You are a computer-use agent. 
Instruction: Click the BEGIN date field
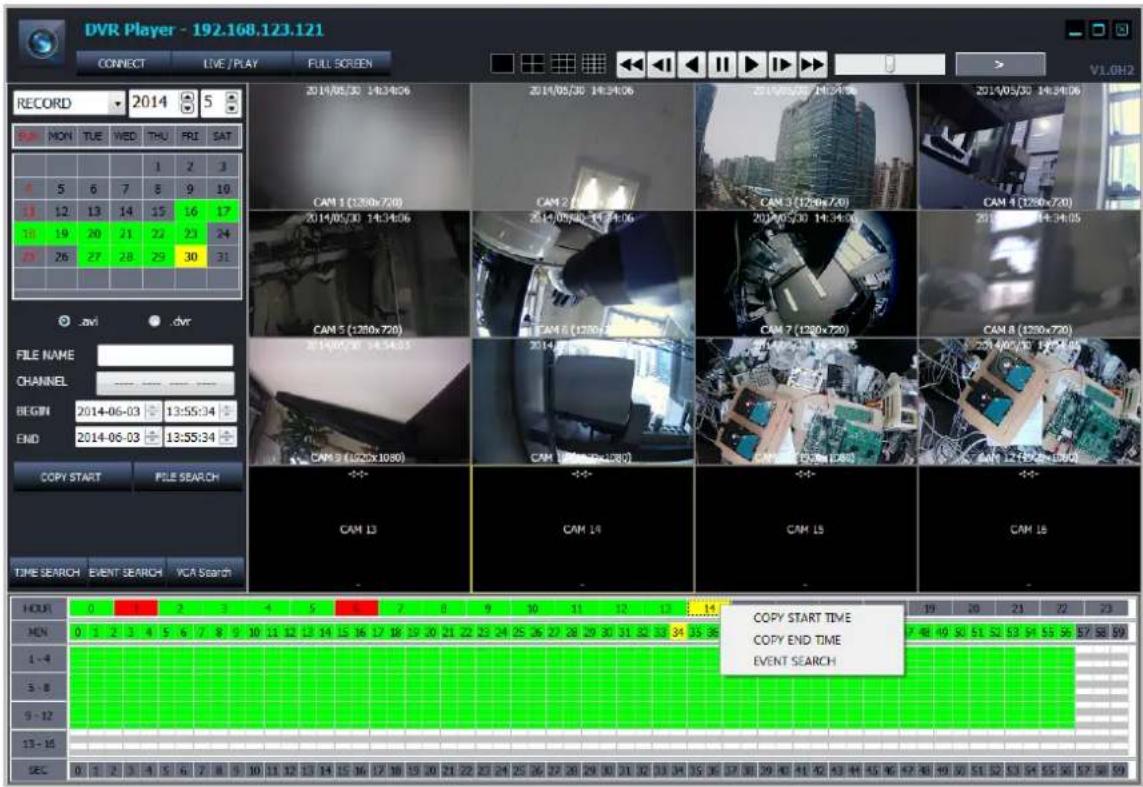[110, 412]
